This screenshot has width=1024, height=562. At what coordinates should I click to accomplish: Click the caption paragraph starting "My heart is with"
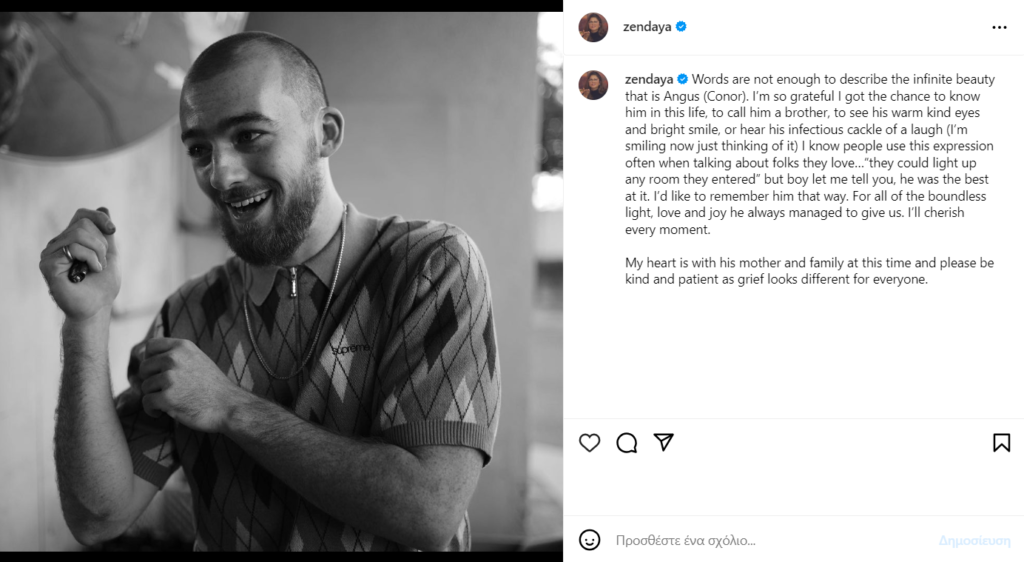(808, 271)
